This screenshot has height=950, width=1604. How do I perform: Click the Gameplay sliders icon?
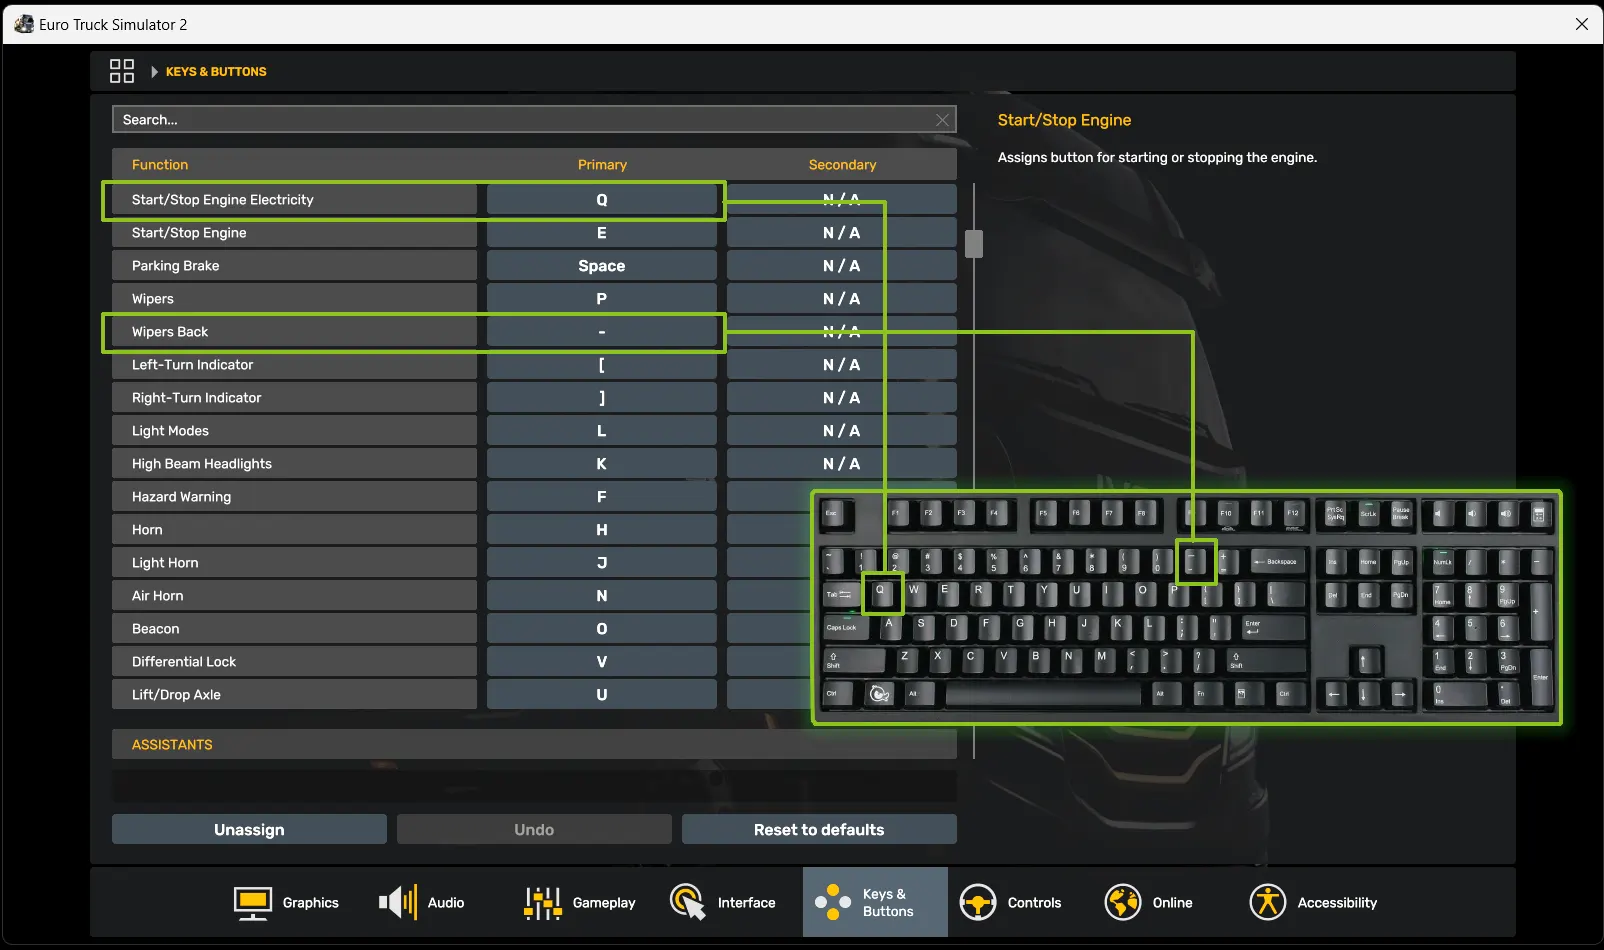(543, 902)
